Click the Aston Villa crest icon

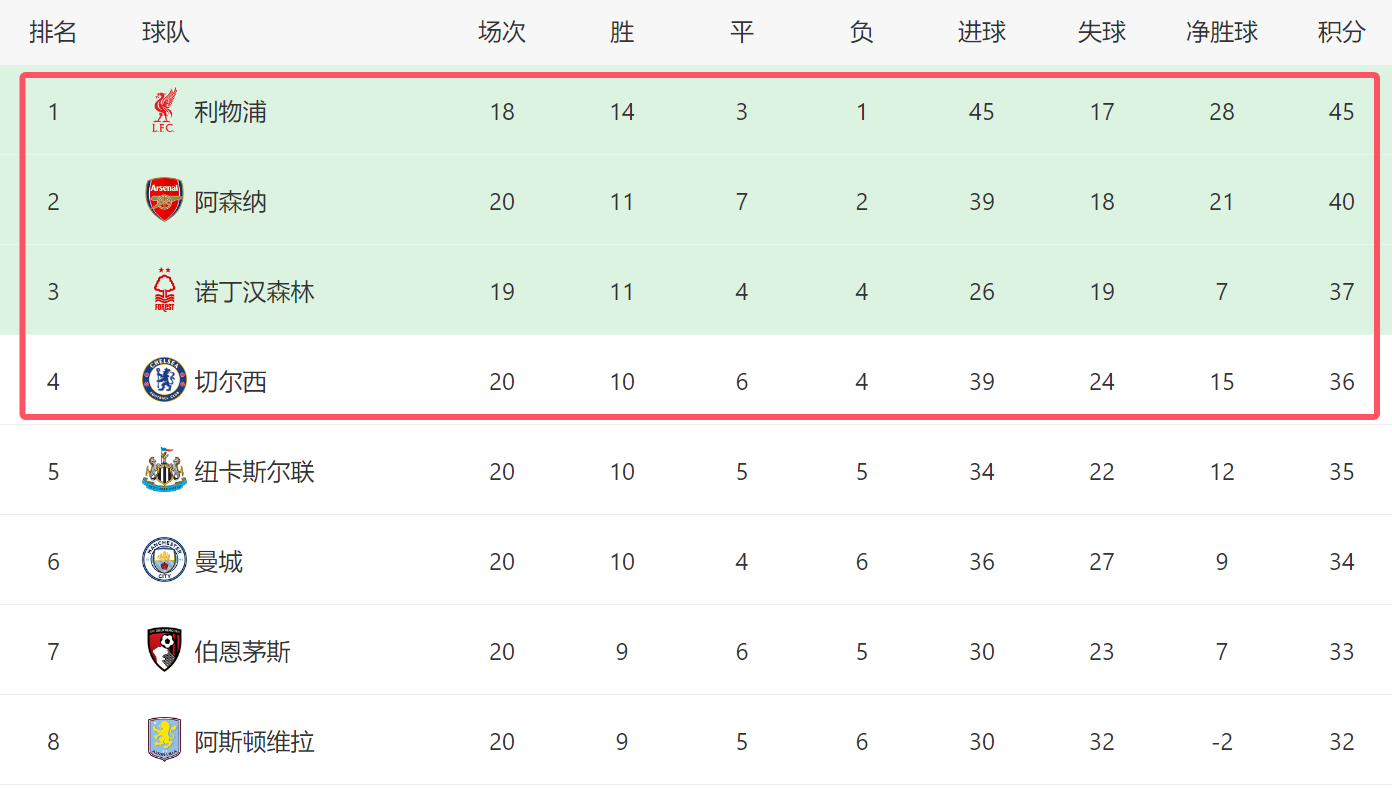click(164, 740)
